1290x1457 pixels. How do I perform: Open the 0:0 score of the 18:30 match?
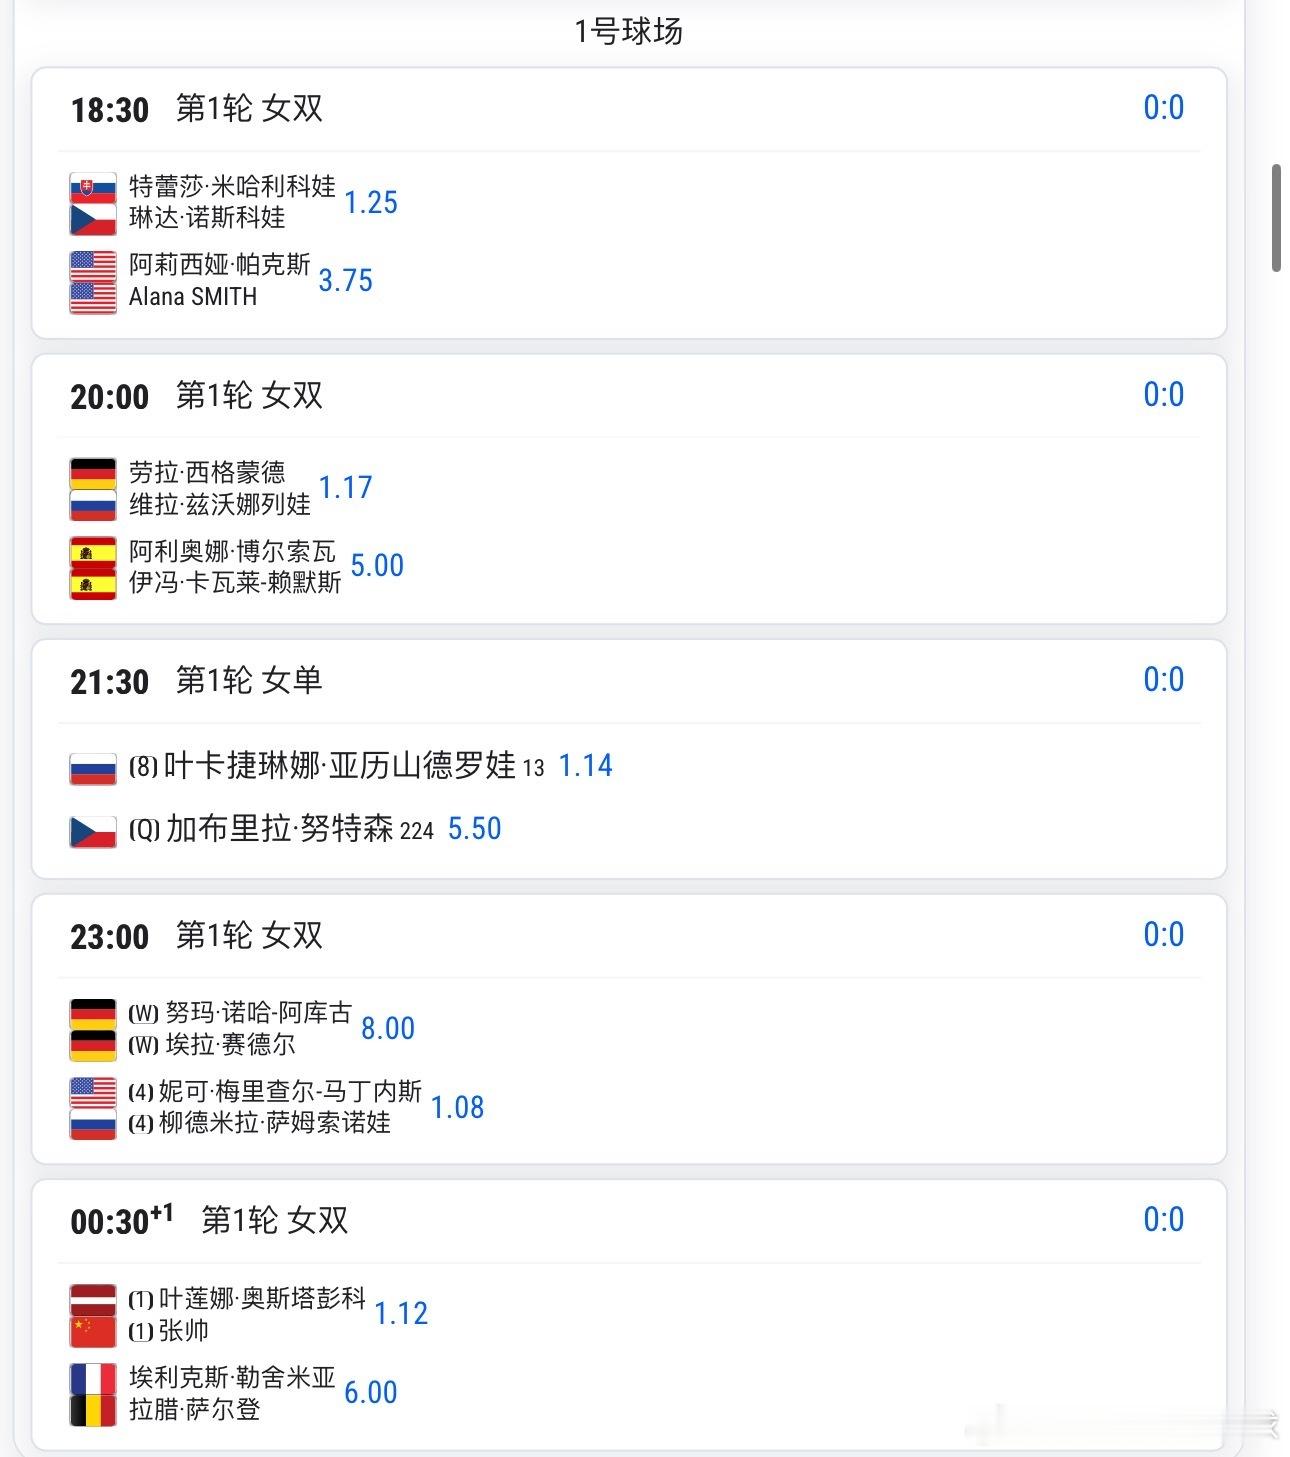tap(1163, 108)
